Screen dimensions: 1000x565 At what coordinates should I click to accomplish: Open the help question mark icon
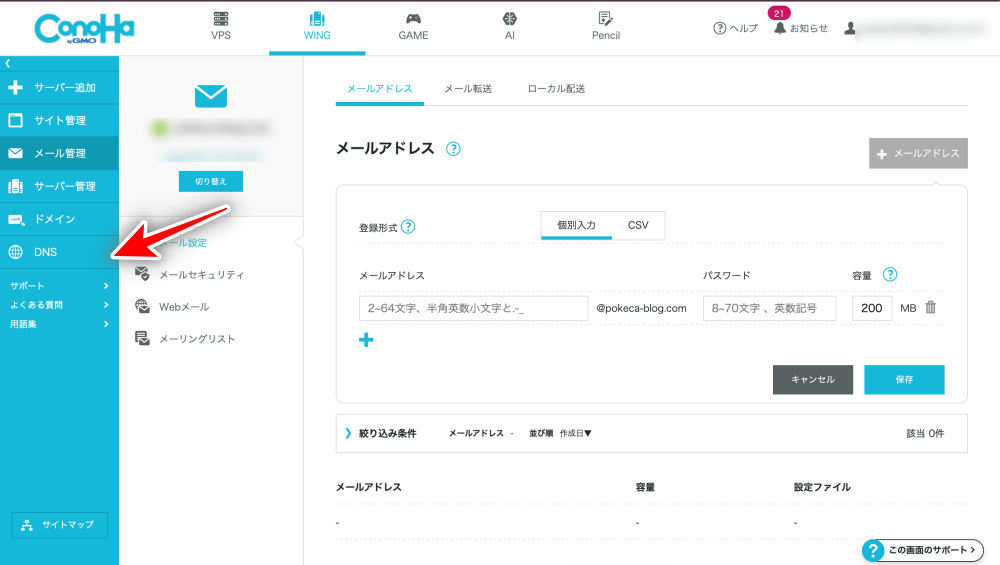[x=719, y=28]
